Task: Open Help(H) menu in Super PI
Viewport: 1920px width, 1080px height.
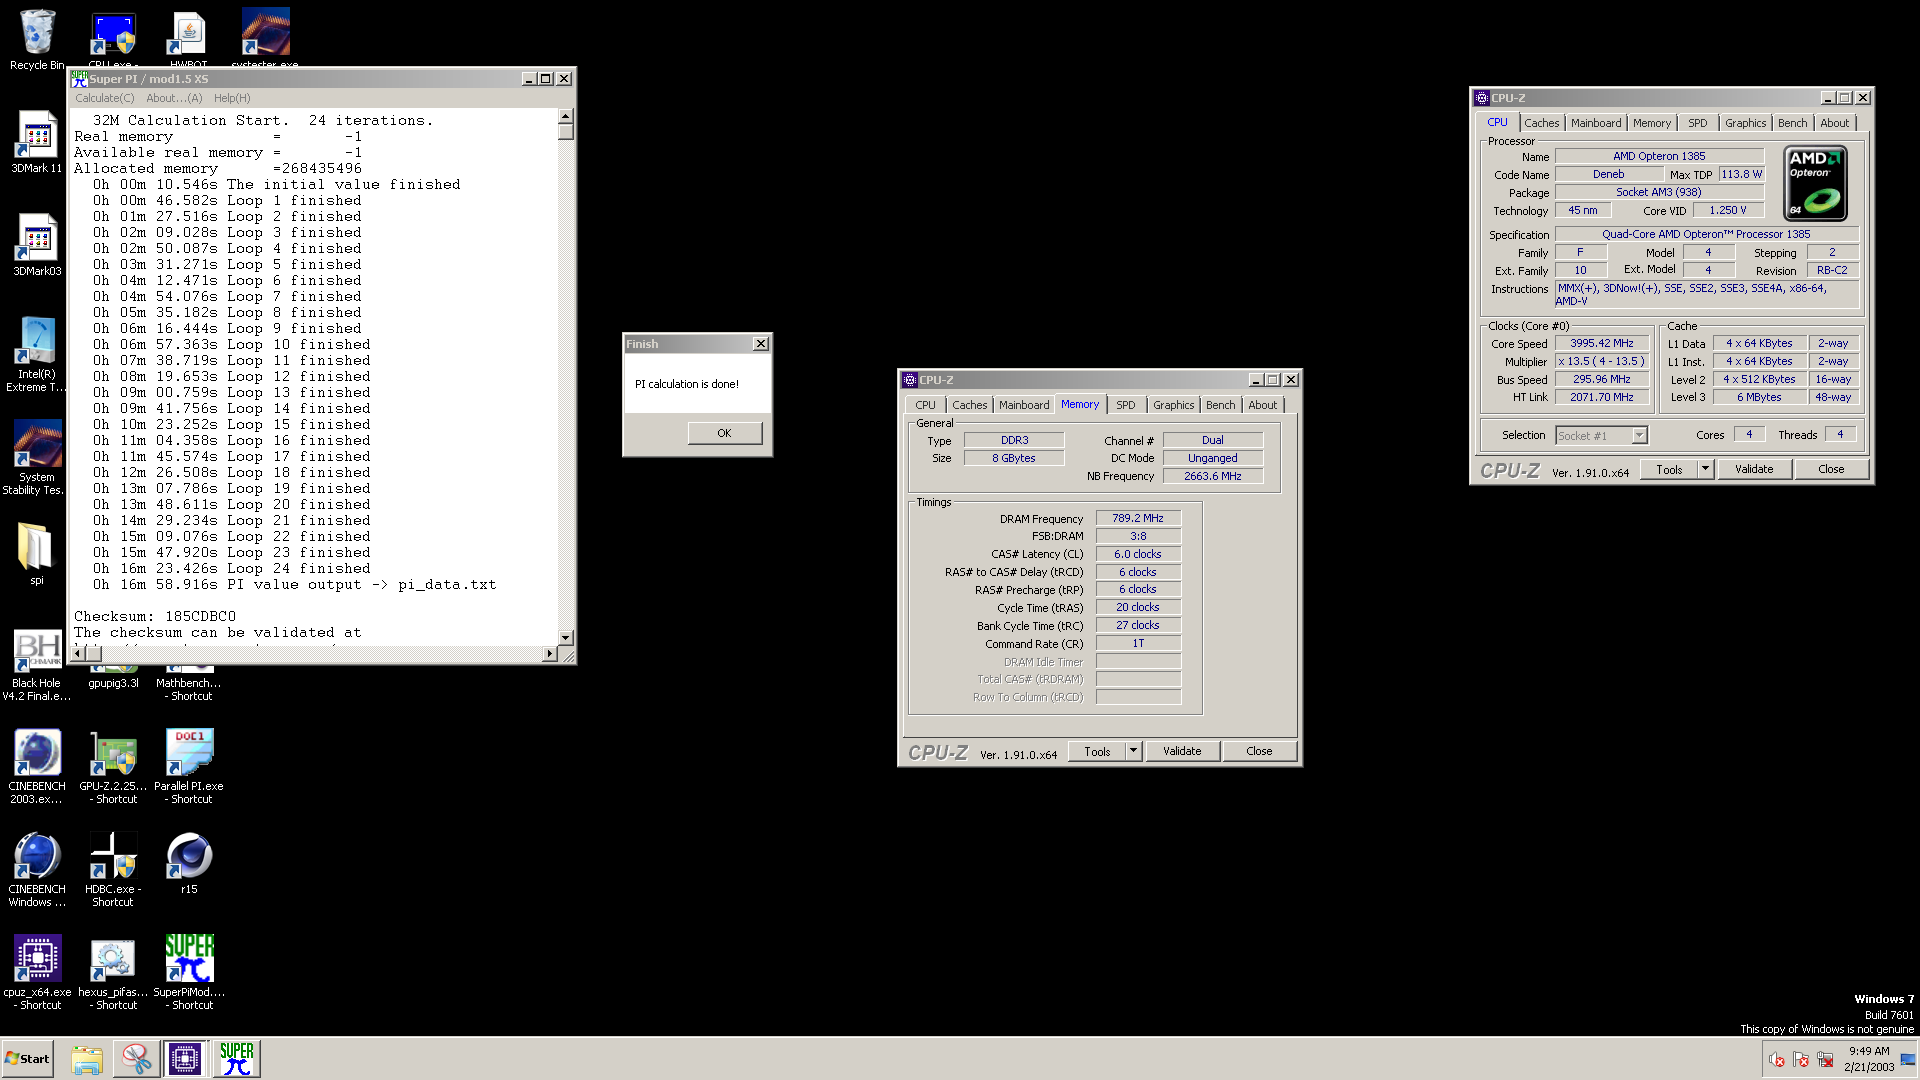Action: (232, 98)
